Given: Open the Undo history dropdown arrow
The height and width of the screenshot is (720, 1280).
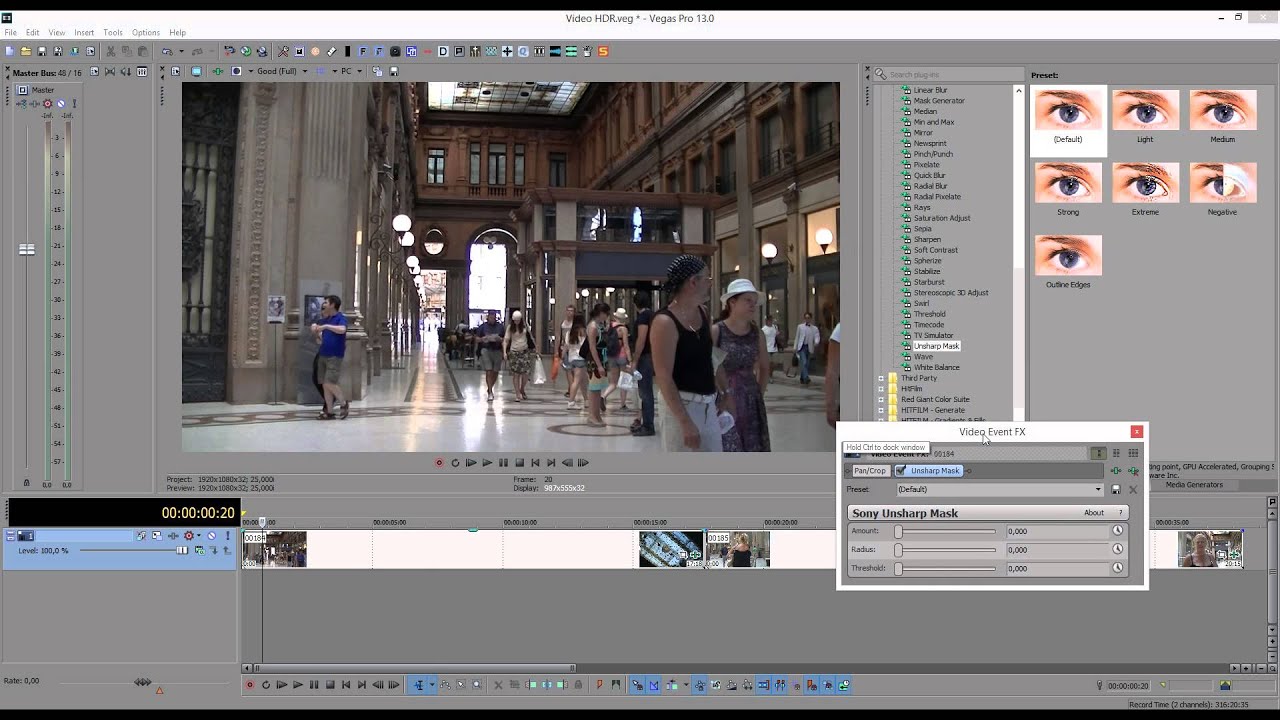Looking at the screenshot, I should point(181,51).
